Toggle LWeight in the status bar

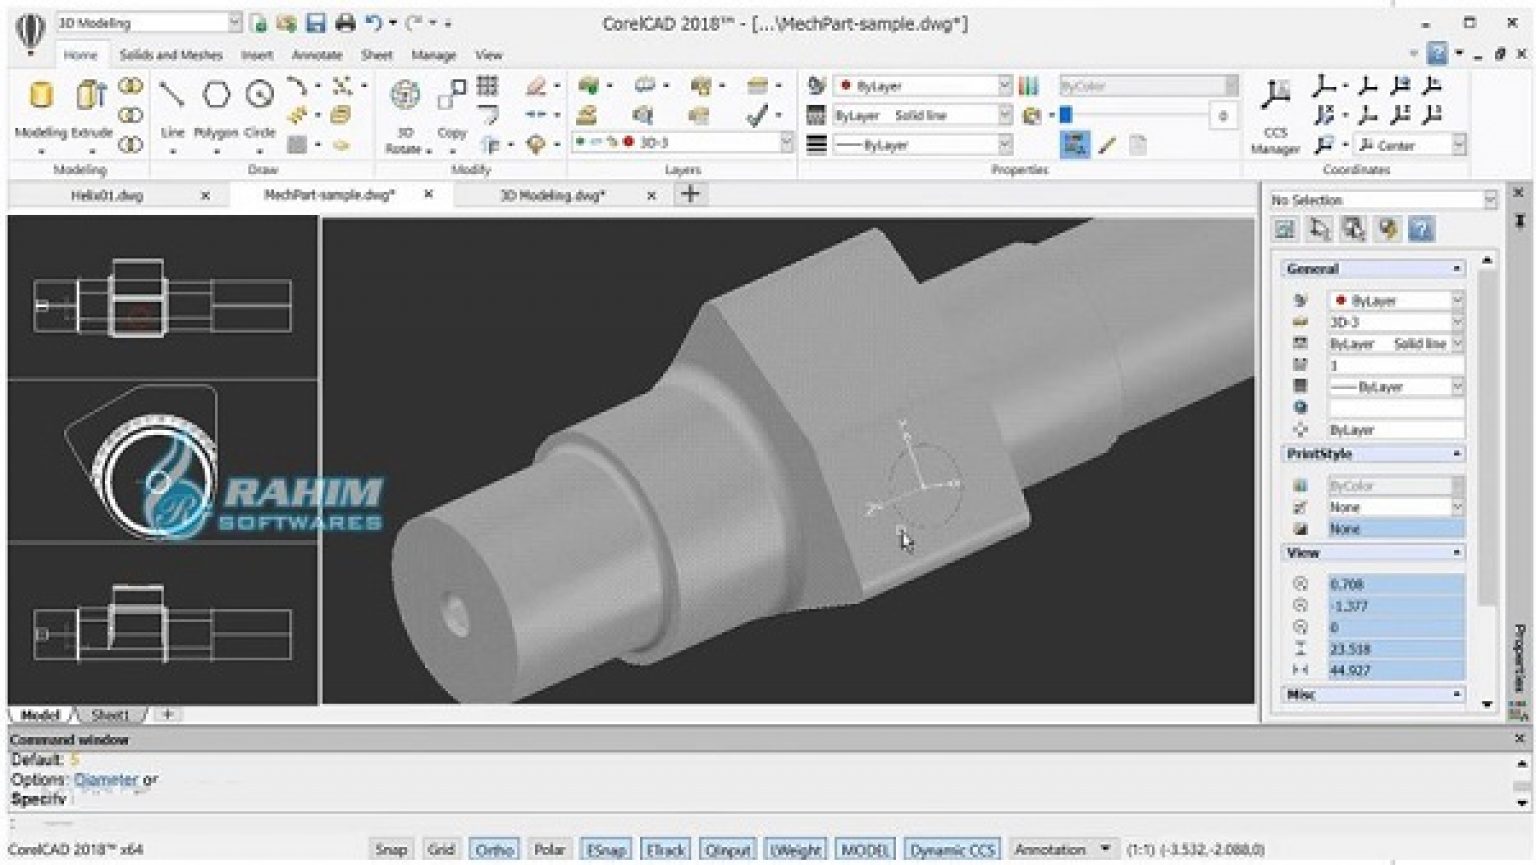[796, 849]
